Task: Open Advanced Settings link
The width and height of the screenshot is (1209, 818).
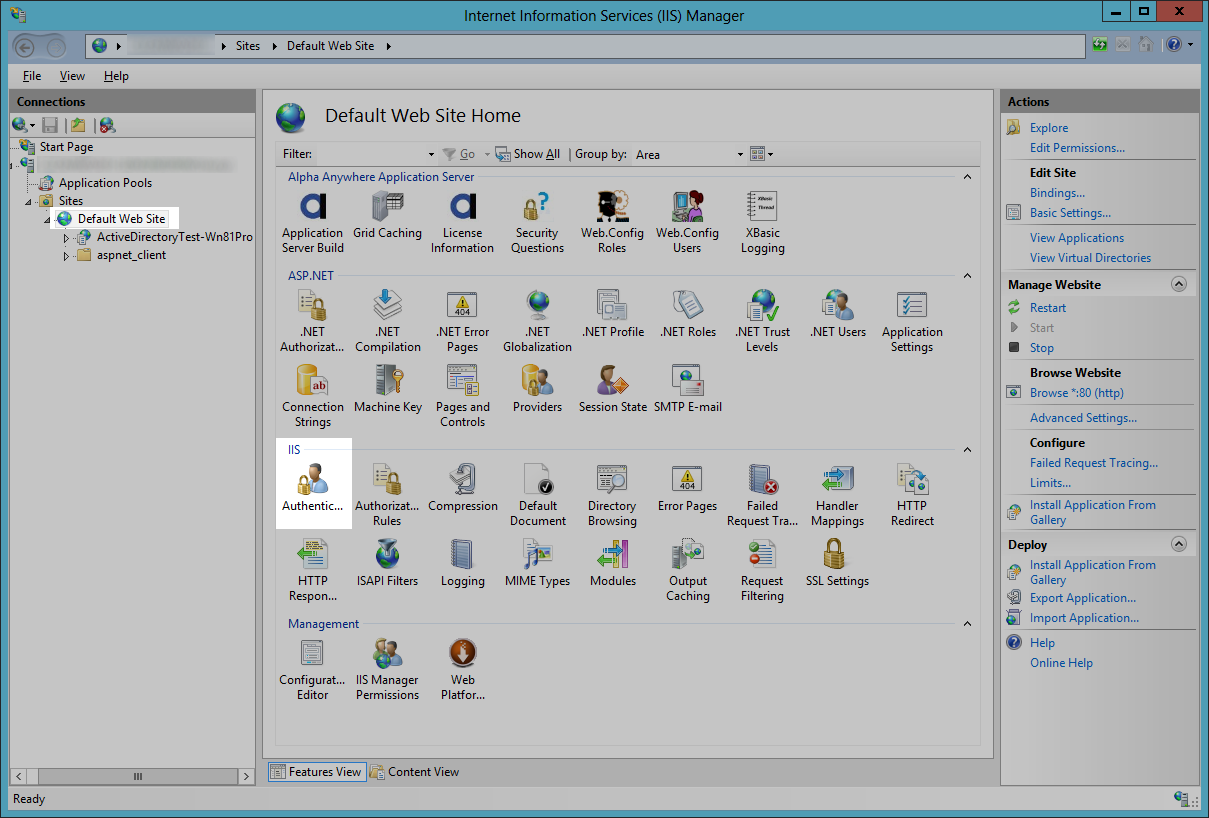Action: click(1083, 418)
